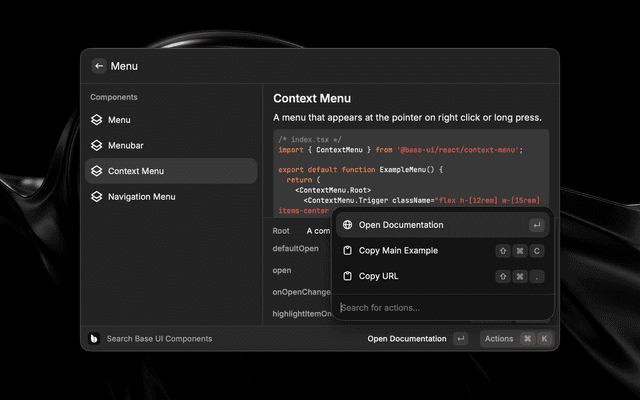Click the index.tsx code example block
640x400 pixels.
click(410, 160)
